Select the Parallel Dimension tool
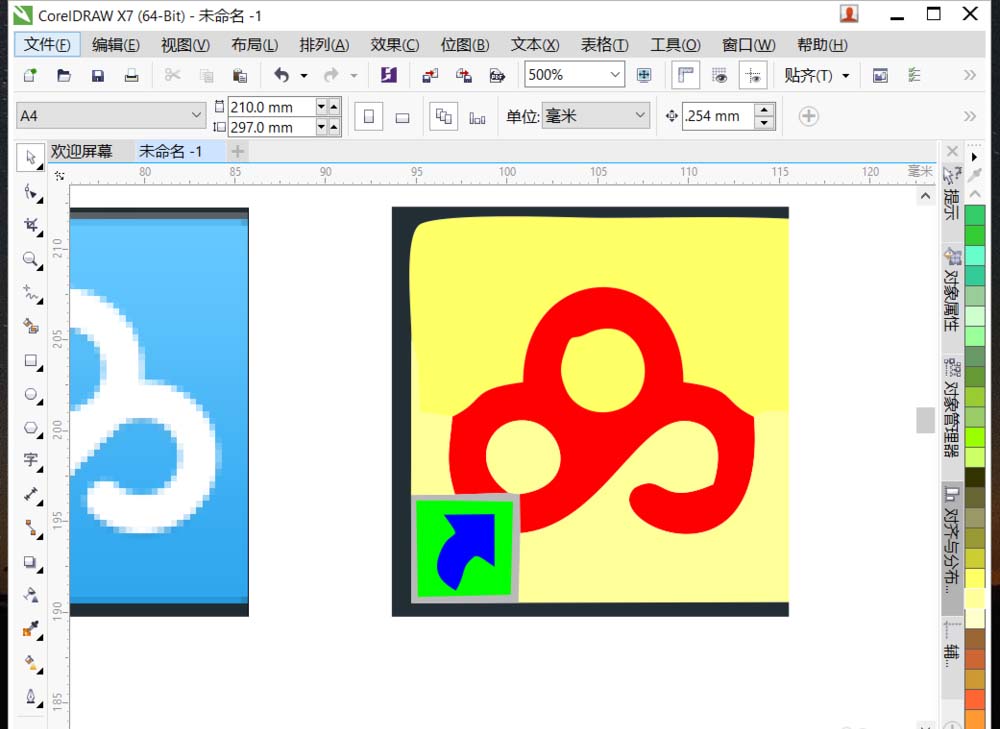 (31, 494)
